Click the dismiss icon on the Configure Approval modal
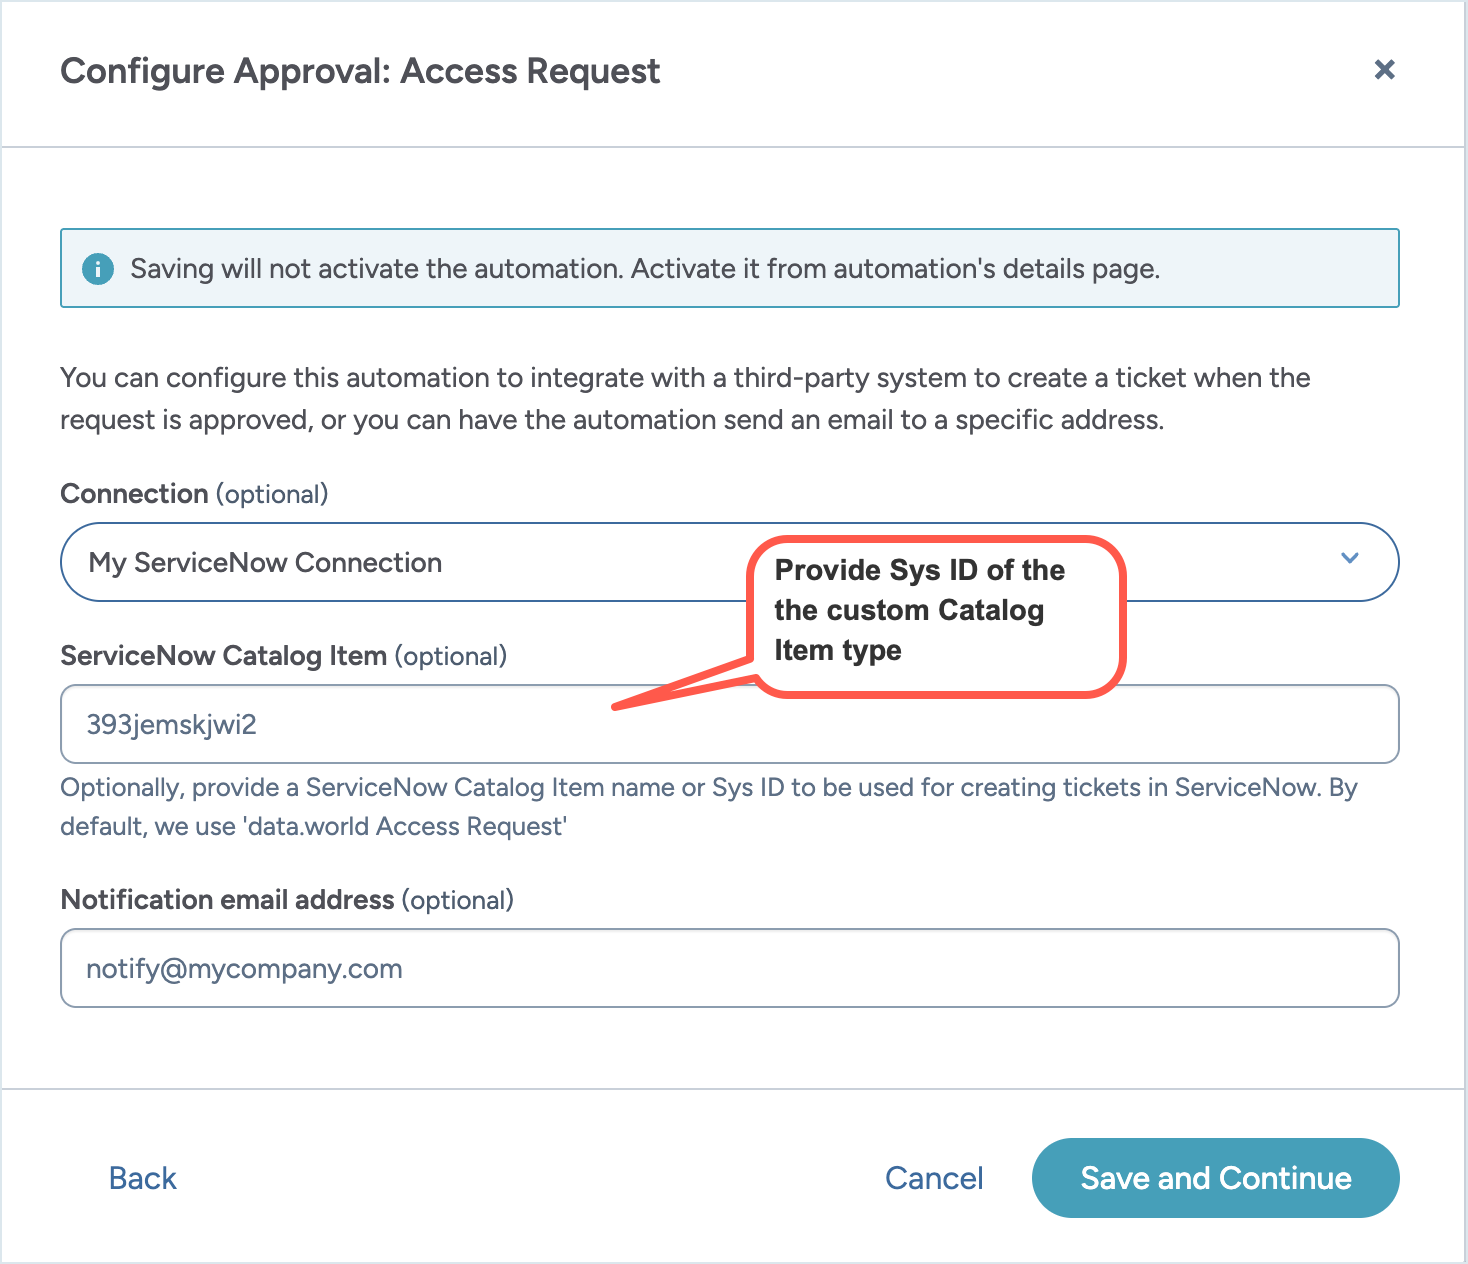Viewport: 1468px width, 1264px height. tap(1384, 70)
